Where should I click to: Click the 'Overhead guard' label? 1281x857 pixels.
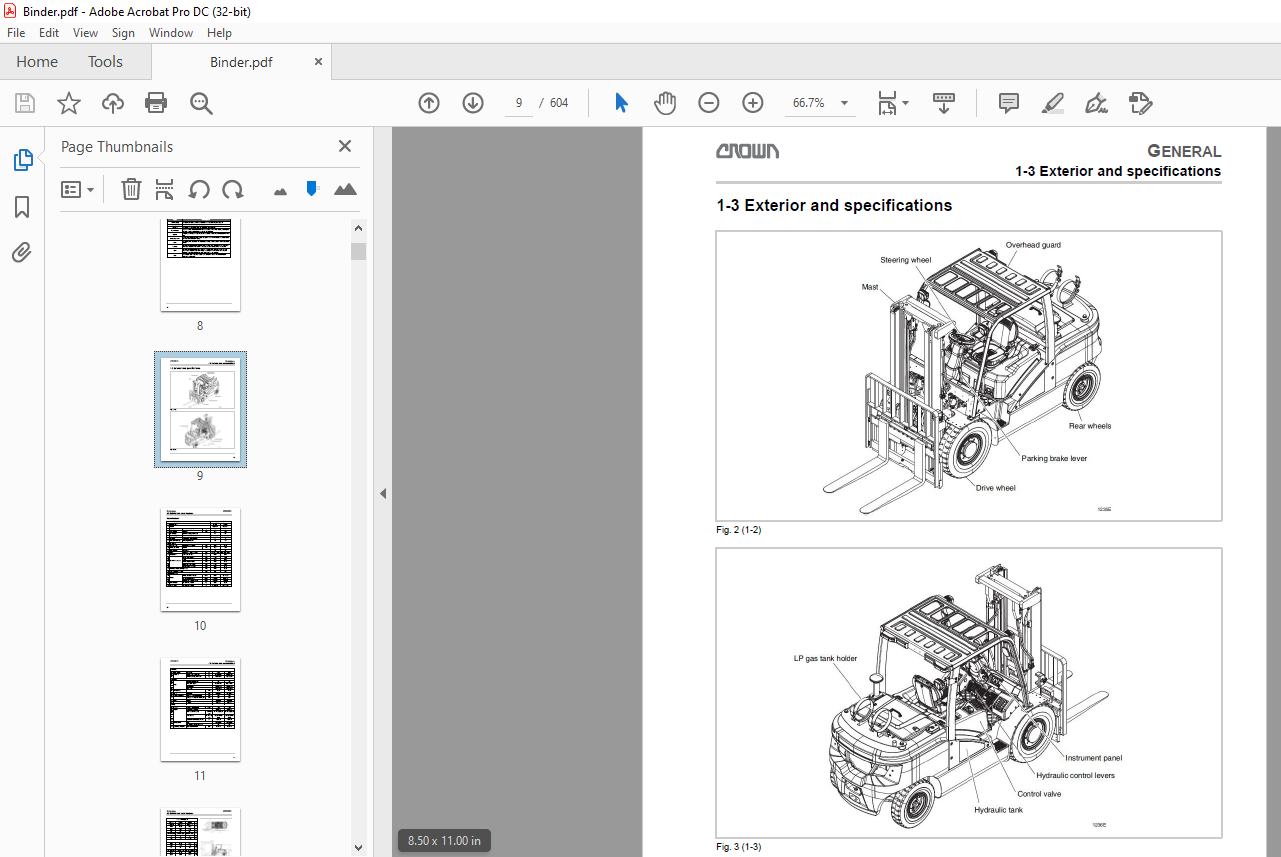coord(1033,245)
